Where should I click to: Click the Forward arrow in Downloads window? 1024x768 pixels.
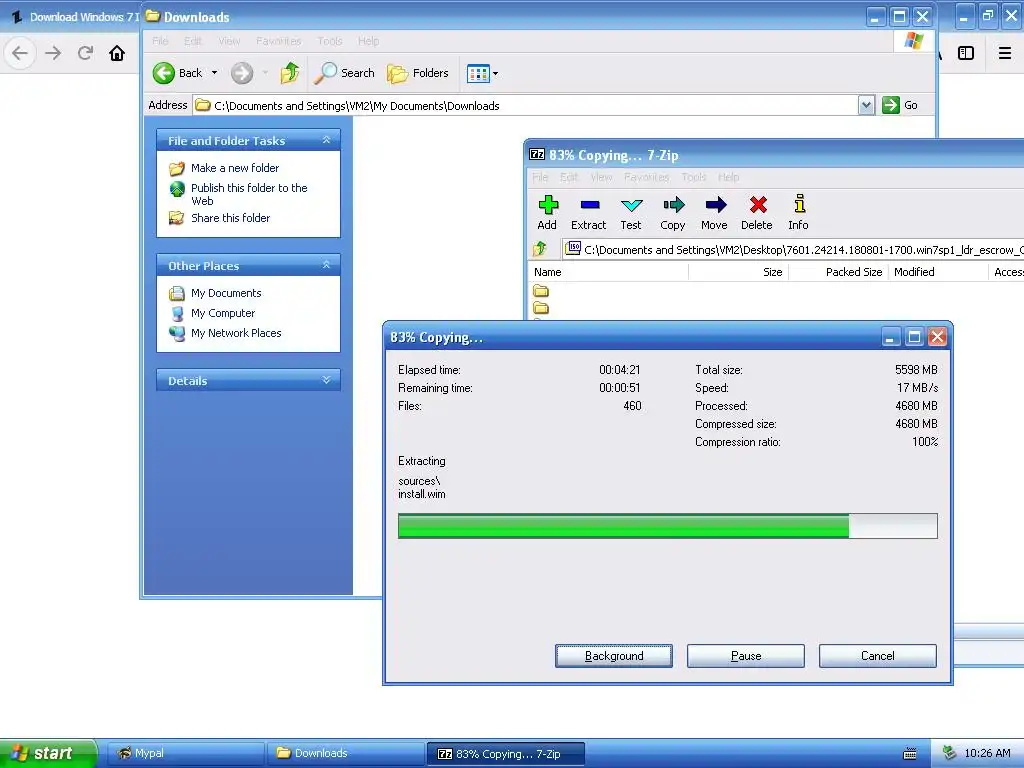pos(242,73)
